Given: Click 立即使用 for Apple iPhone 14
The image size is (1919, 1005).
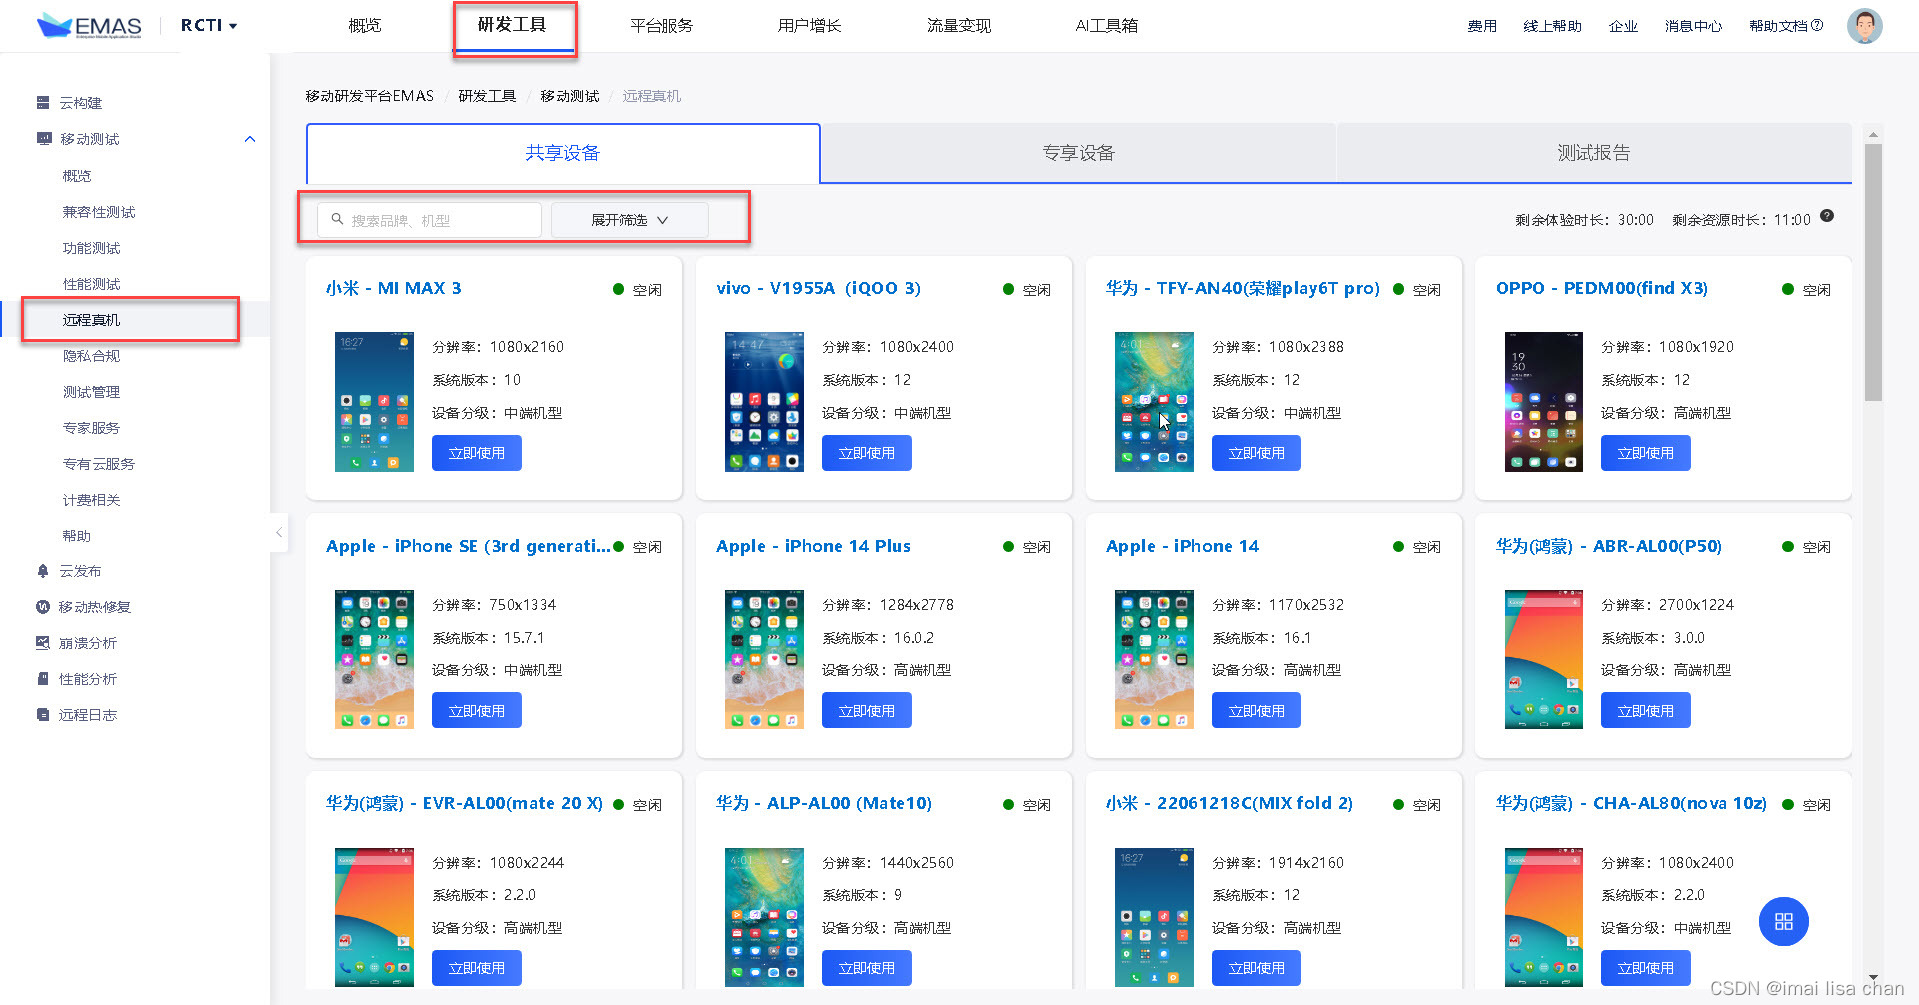Looking at the screenshot, I should pos(1257,711).
